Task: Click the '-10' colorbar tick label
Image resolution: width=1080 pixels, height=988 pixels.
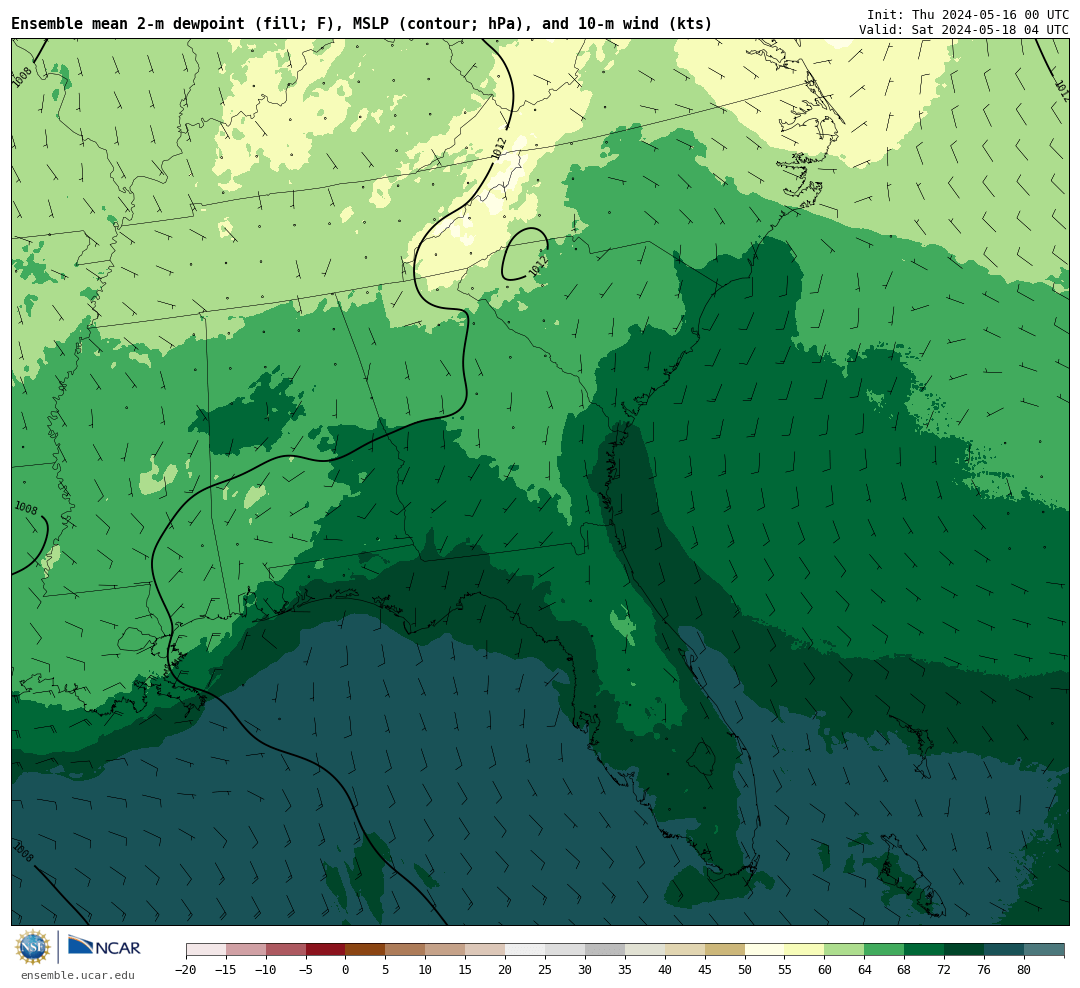Action: 266,970
